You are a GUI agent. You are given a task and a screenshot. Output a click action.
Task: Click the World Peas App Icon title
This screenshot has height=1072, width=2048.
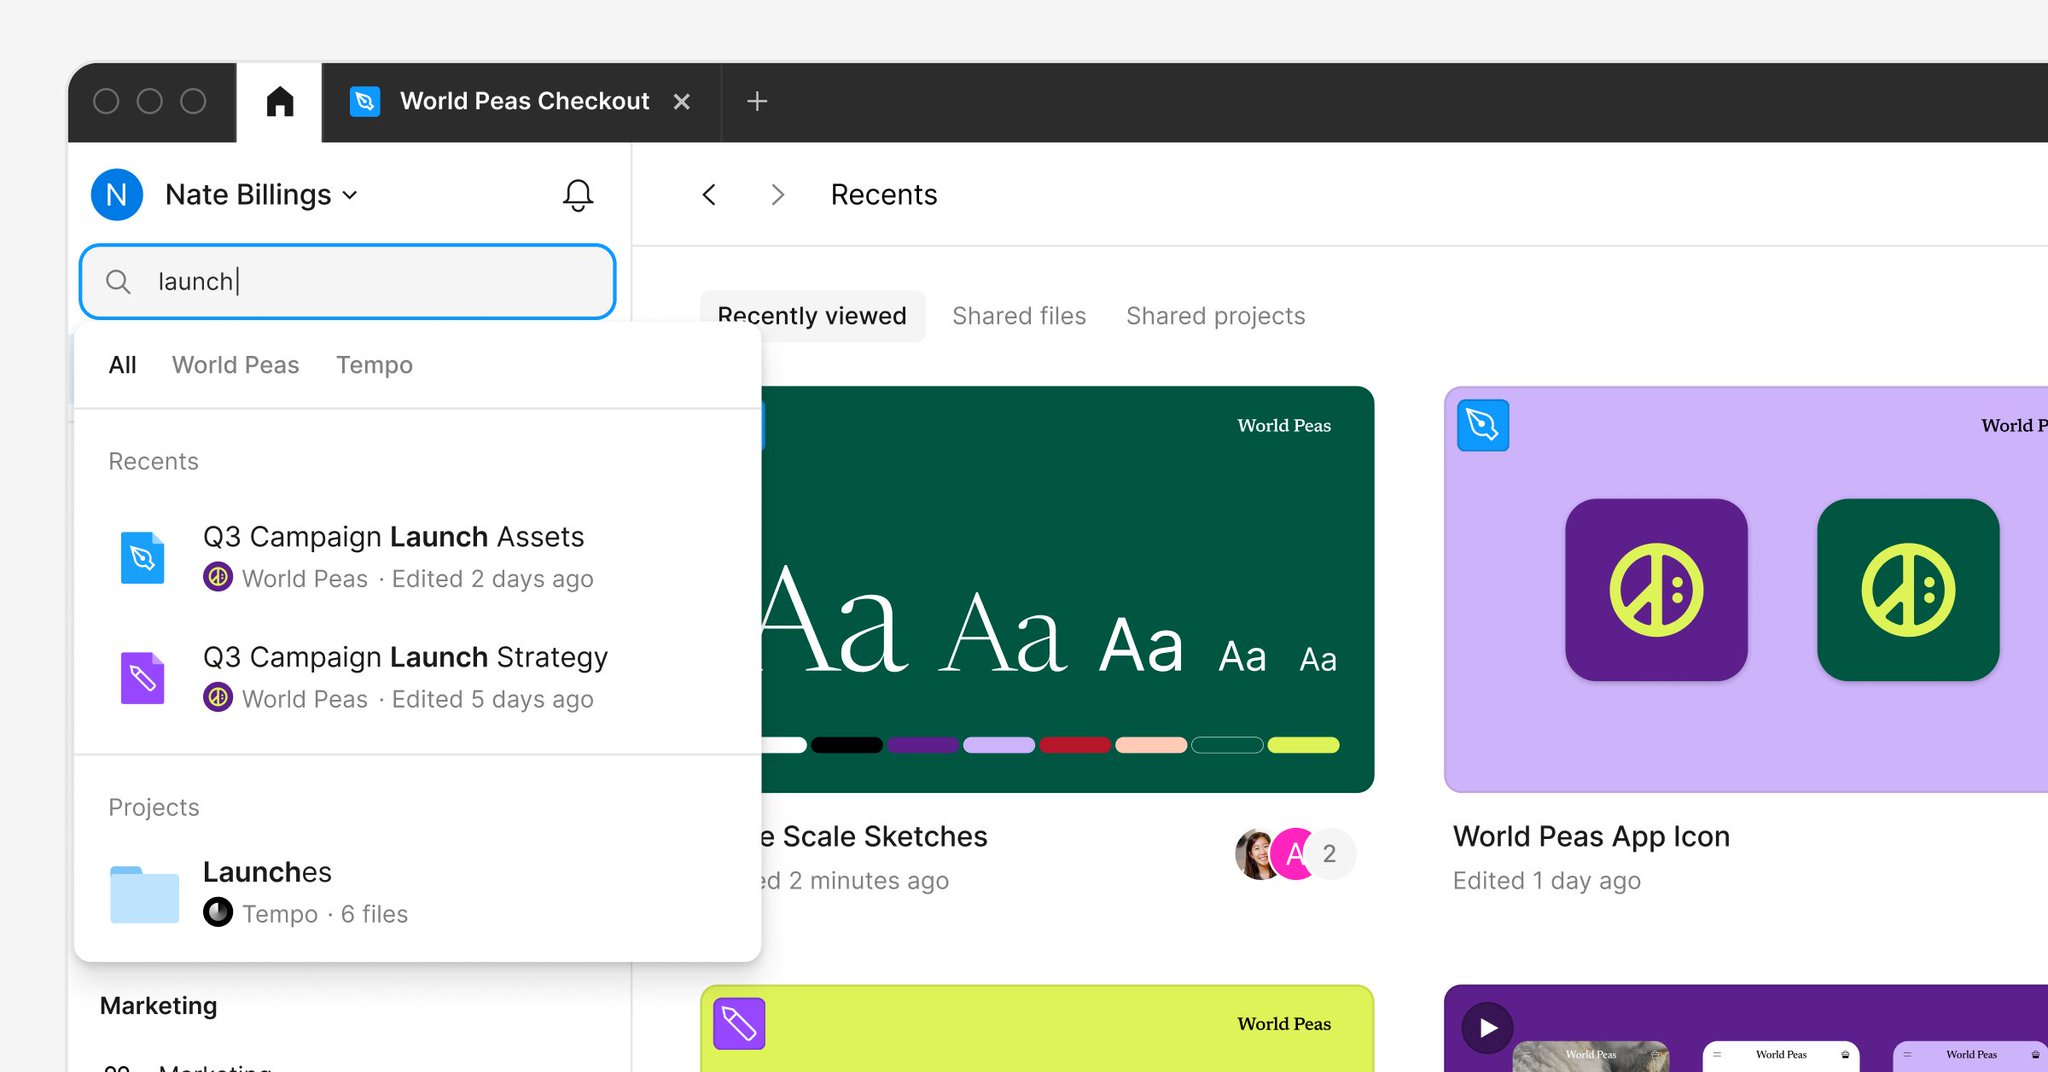pyautogui.click(x=1591, y=837)
